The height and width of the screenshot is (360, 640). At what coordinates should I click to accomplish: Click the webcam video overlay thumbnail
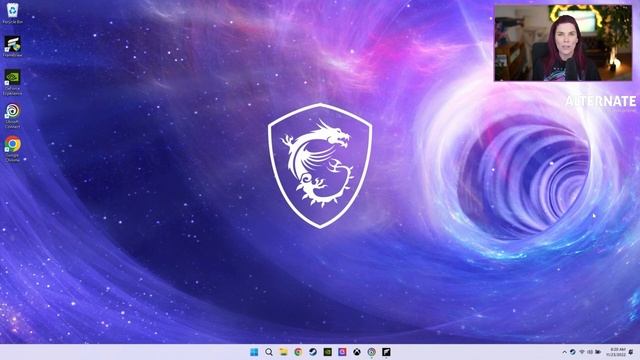click(x=563, y=43)
